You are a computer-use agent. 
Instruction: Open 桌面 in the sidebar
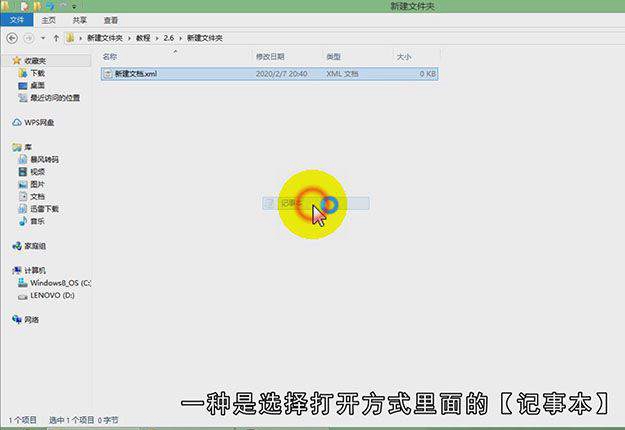(37, 85)
